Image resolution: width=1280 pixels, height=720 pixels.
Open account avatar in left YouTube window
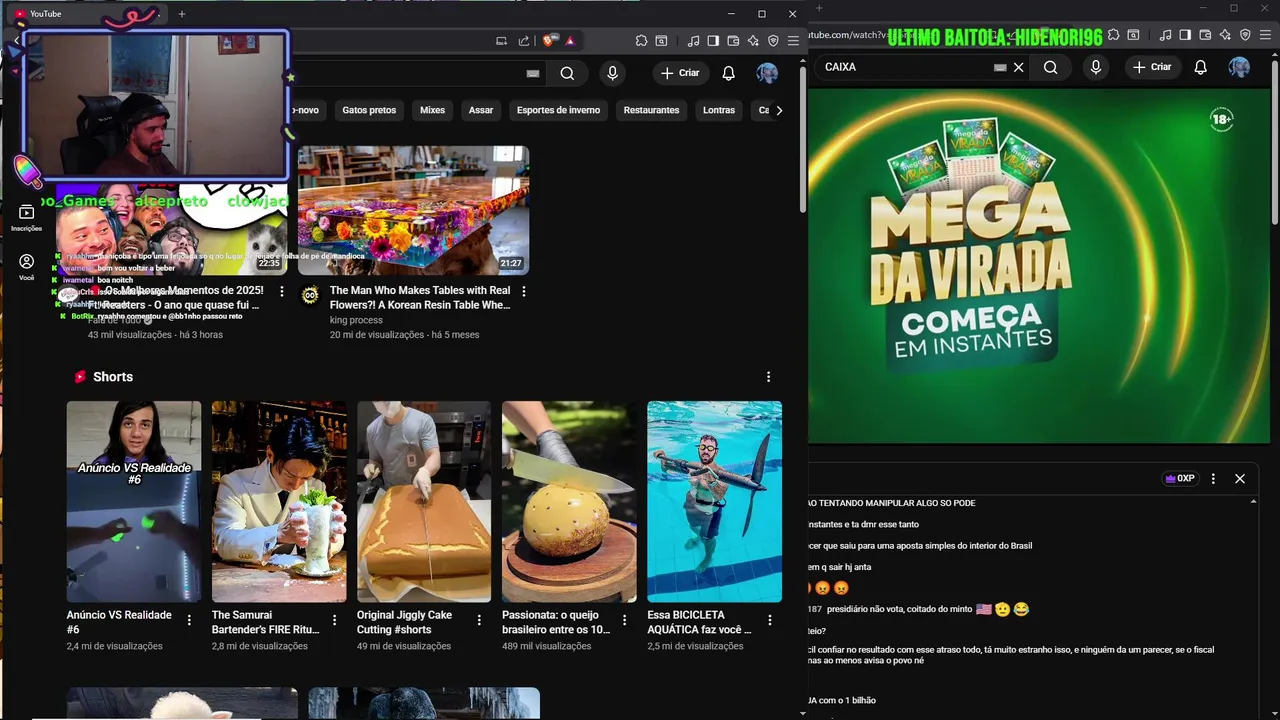click(x=767, y=73)
